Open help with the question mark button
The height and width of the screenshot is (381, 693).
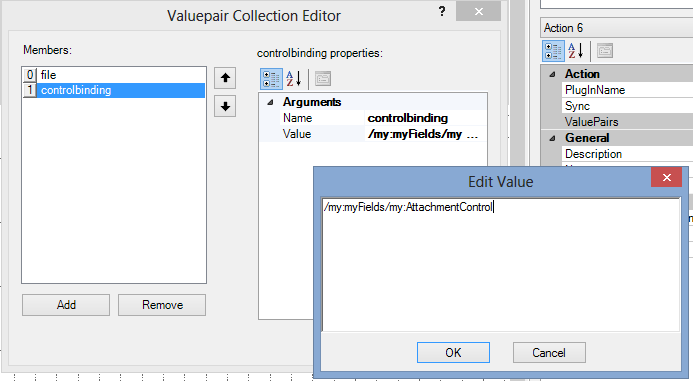pos(442,11)
